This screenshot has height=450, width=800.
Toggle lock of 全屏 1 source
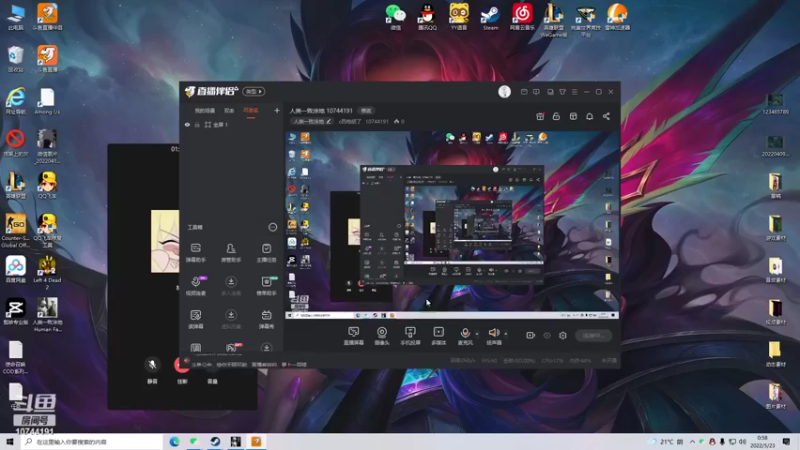[197, 124]
